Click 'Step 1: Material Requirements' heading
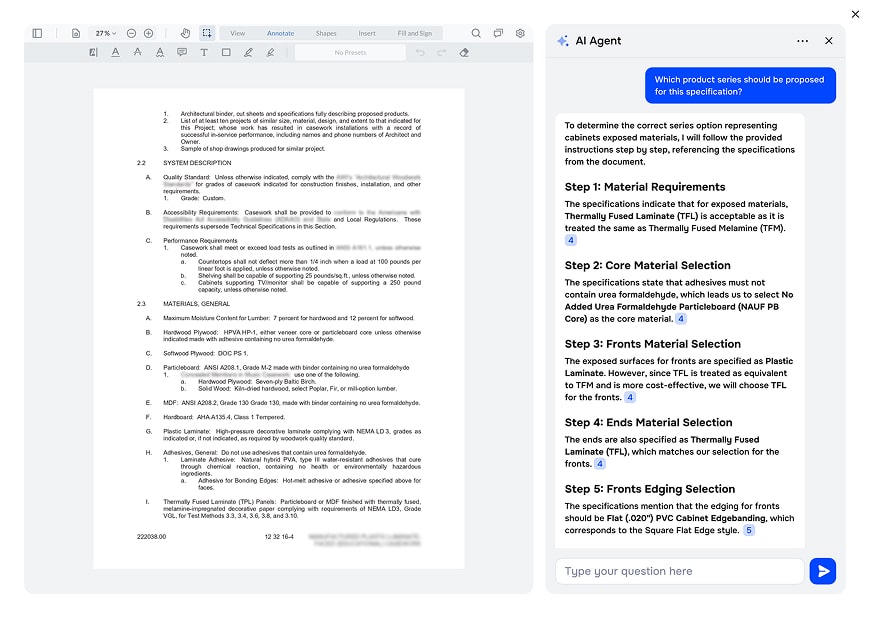 tap(645, 187)
